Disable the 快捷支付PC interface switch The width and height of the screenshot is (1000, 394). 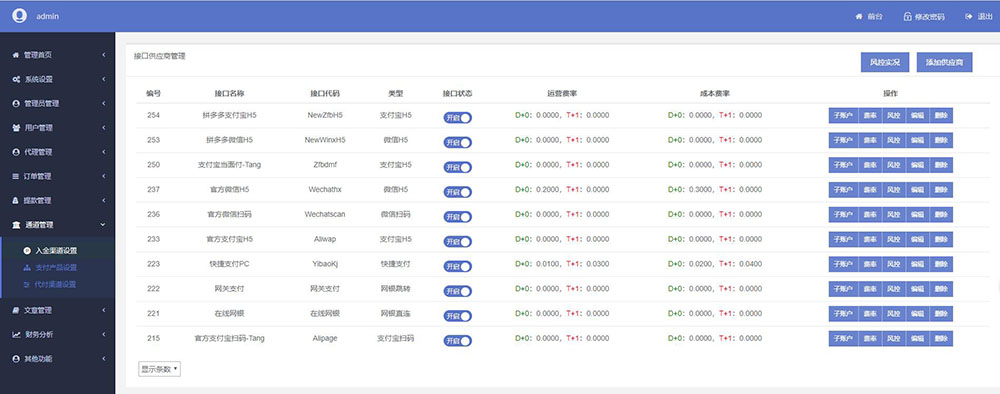click(x=458, y=266)
